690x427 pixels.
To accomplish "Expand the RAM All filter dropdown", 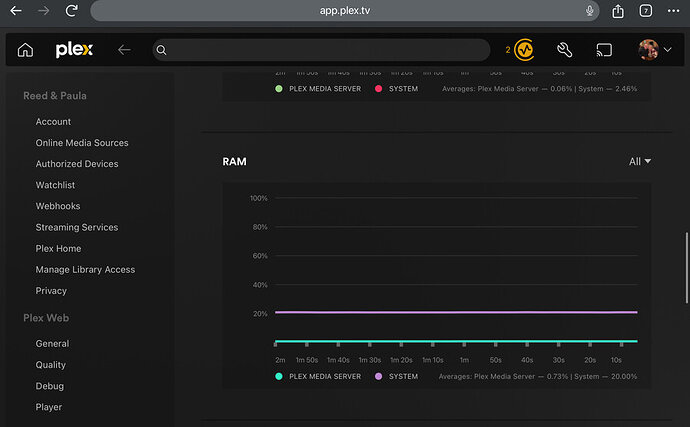I will point(639,162).
